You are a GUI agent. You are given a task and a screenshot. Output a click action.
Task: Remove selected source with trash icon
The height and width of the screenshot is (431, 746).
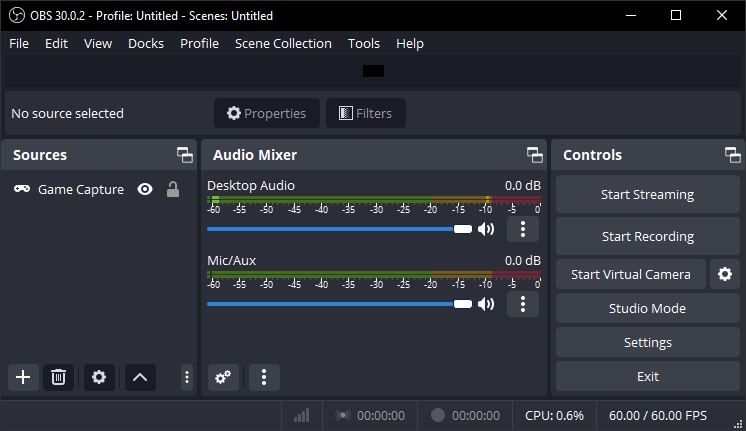pyautogui.click(x=59, y=377)
